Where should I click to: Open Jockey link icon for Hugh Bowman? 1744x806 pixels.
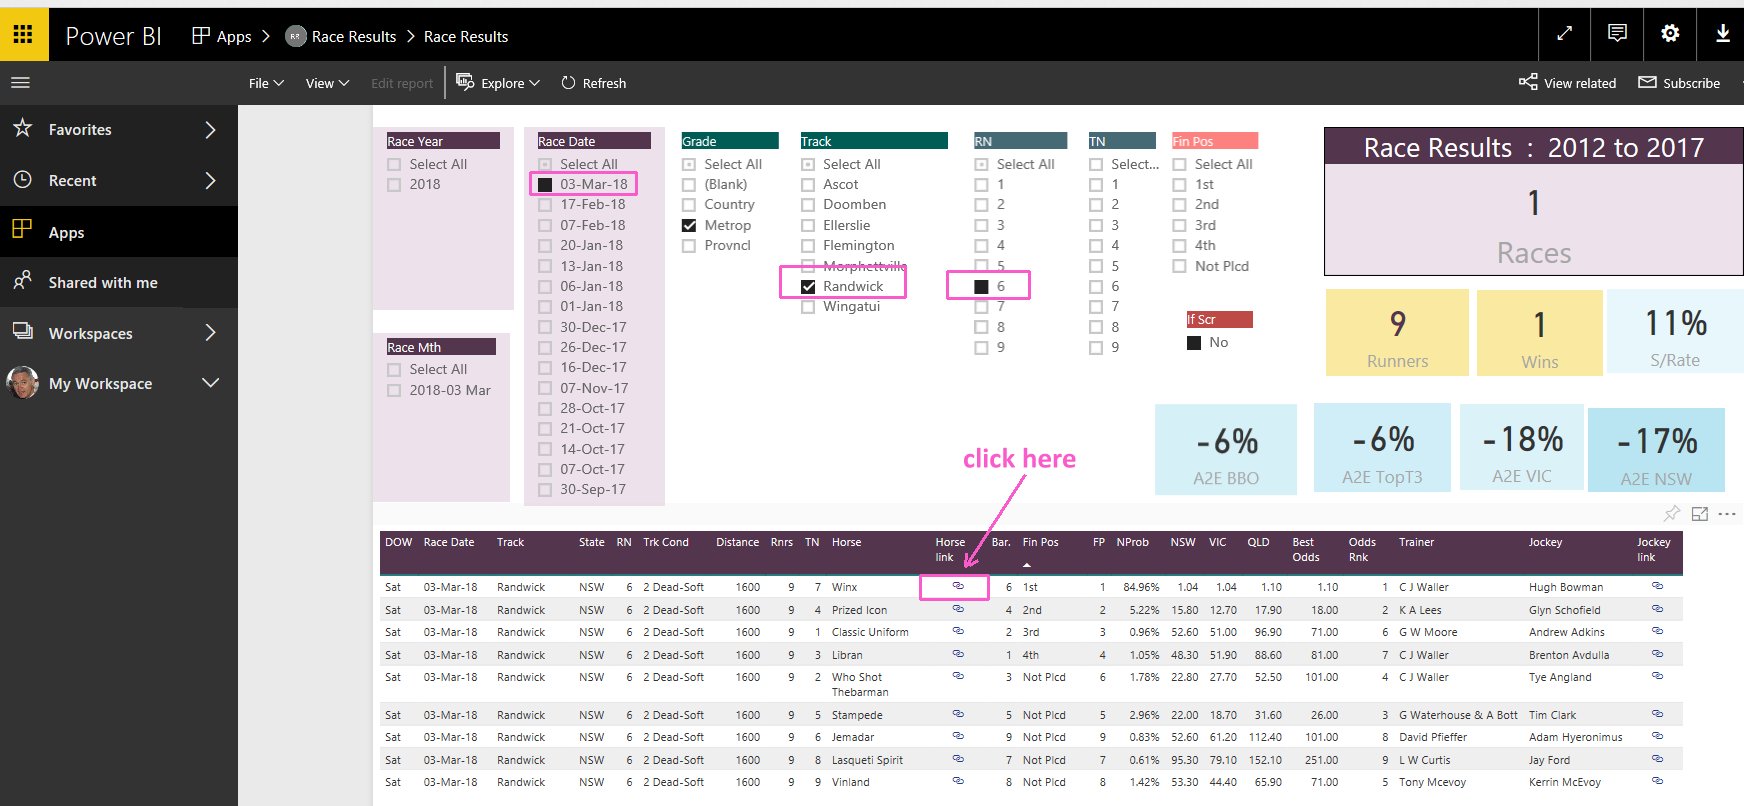1657,586
